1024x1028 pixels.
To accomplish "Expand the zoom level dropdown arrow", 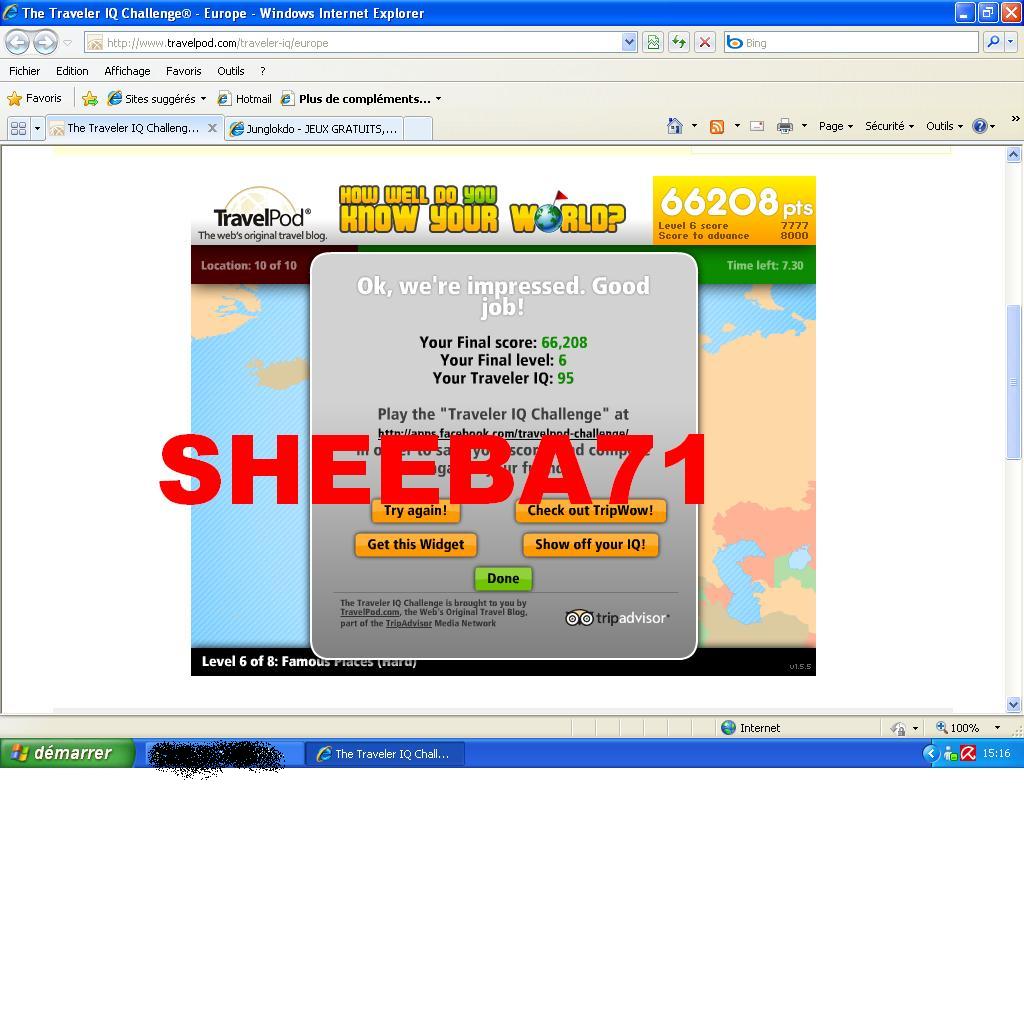I will click(997, 728).
